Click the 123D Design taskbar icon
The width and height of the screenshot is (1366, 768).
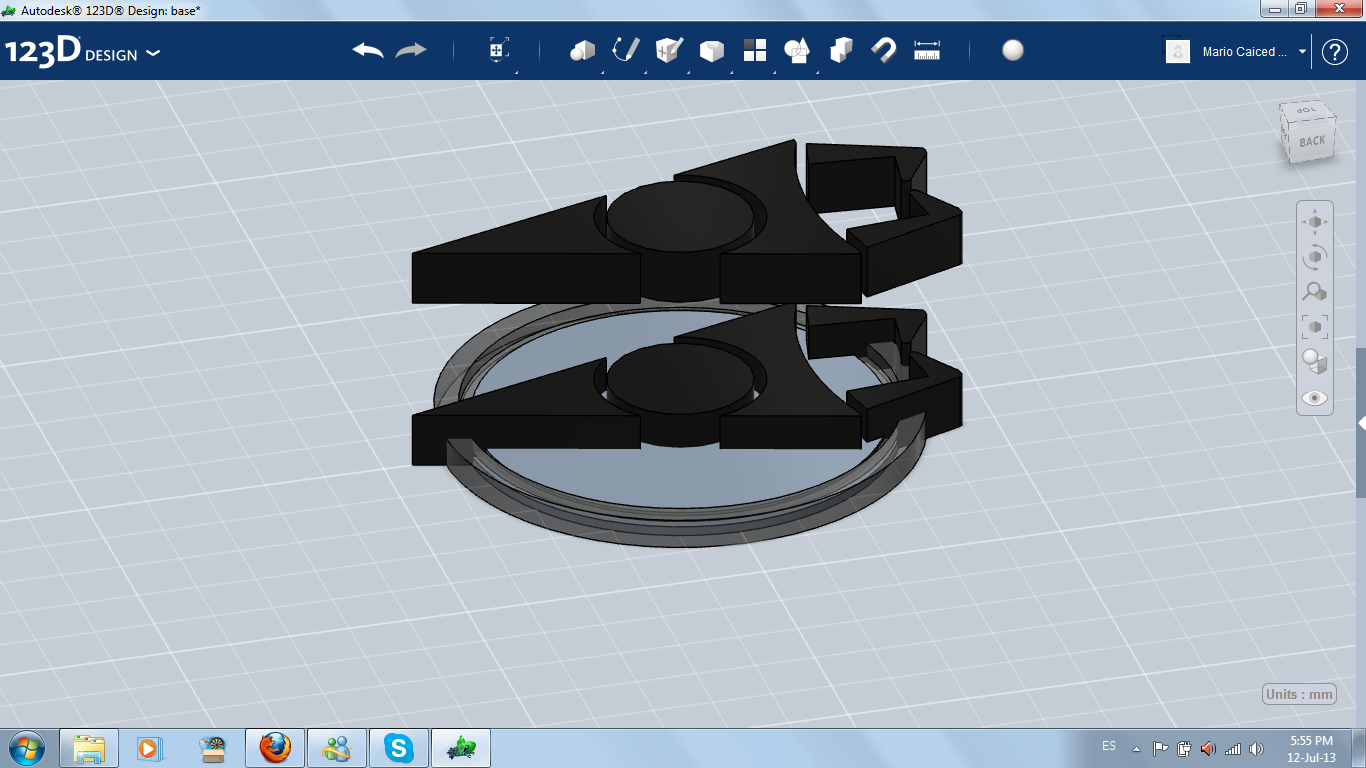[461, 748]
